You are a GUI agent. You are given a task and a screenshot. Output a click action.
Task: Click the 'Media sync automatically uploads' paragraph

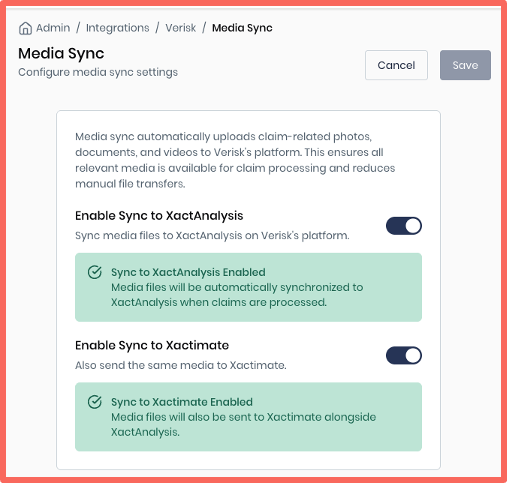tap(235, 160)
